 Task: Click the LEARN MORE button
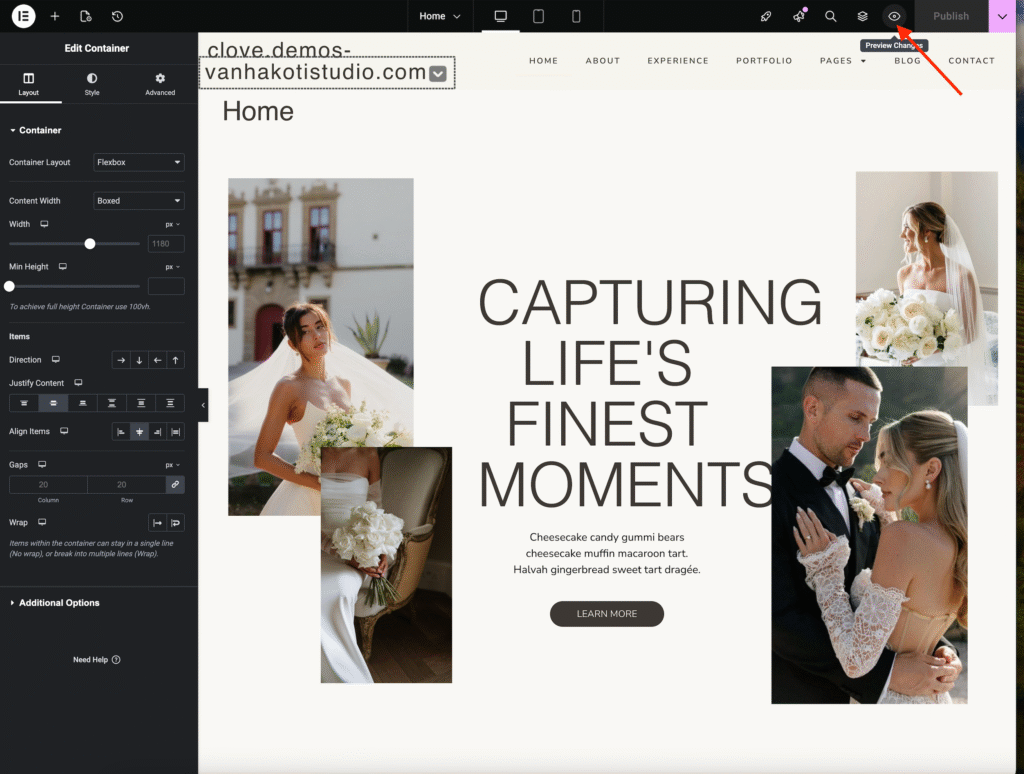pos(606,614)
